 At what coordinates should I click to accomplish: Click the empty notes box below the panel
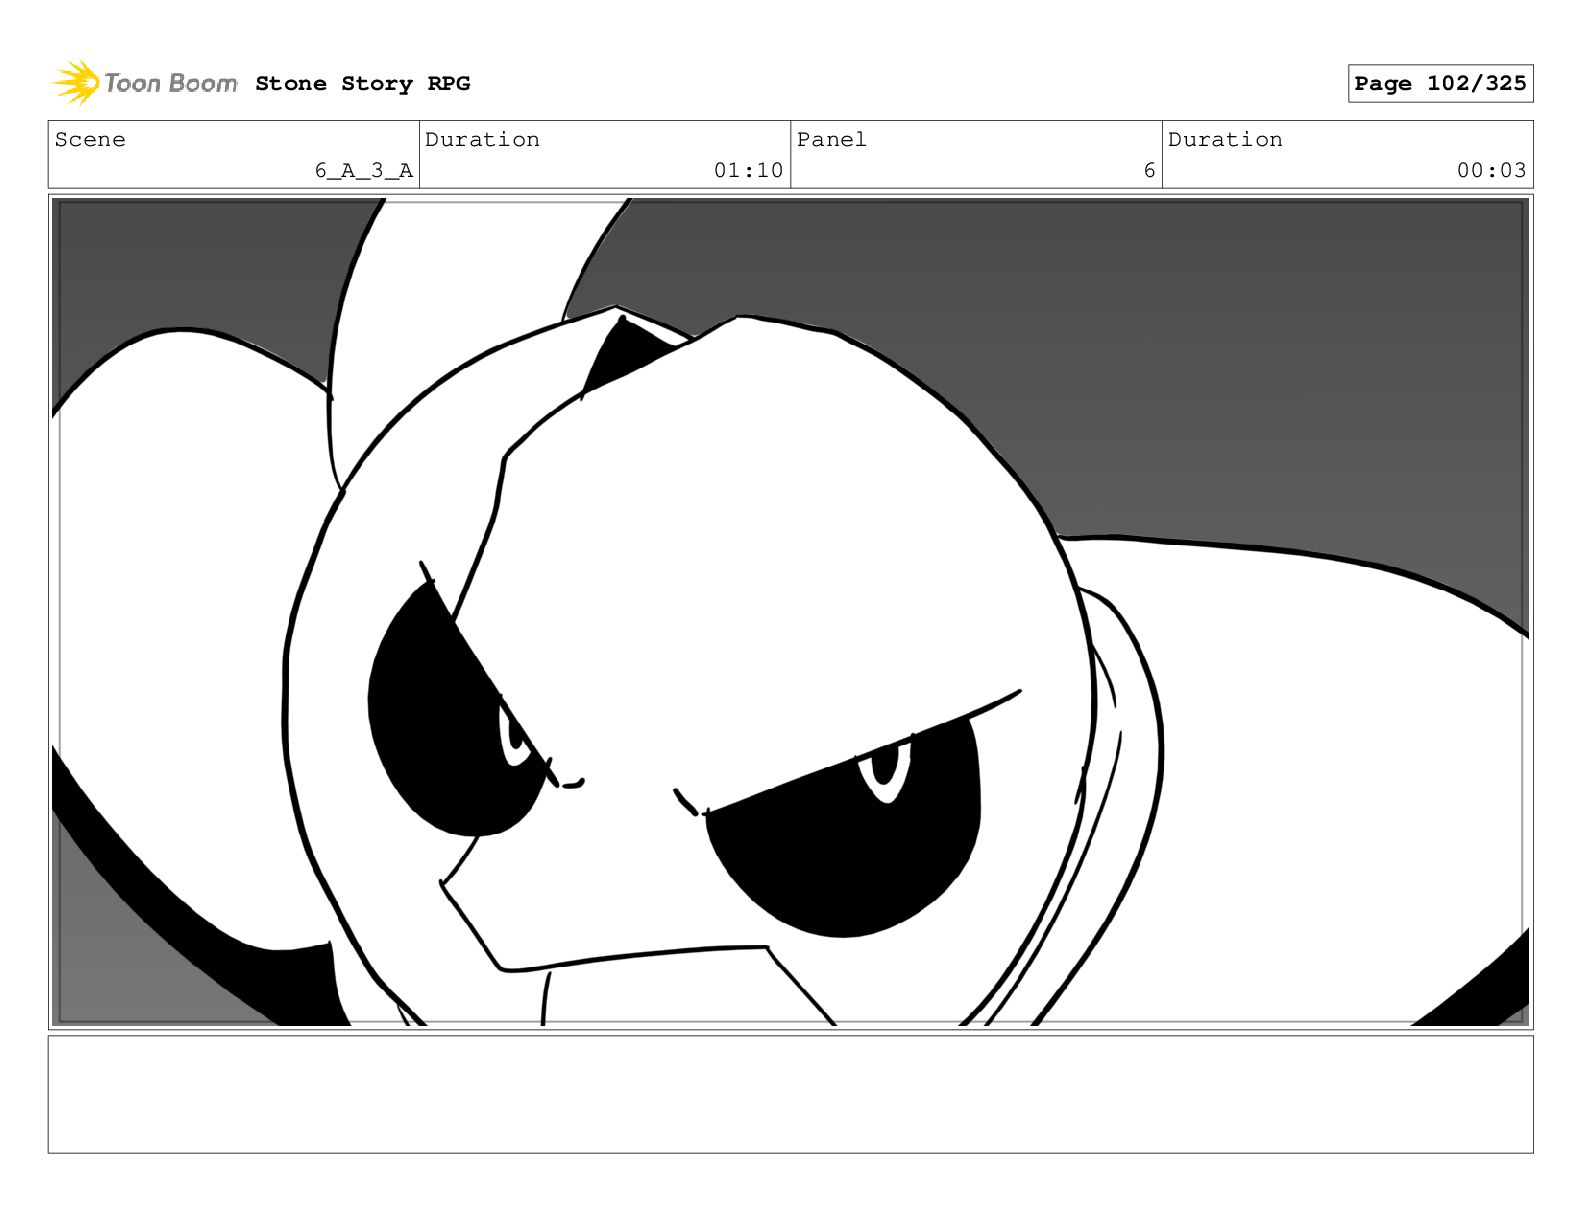(x=790, y=1094)
